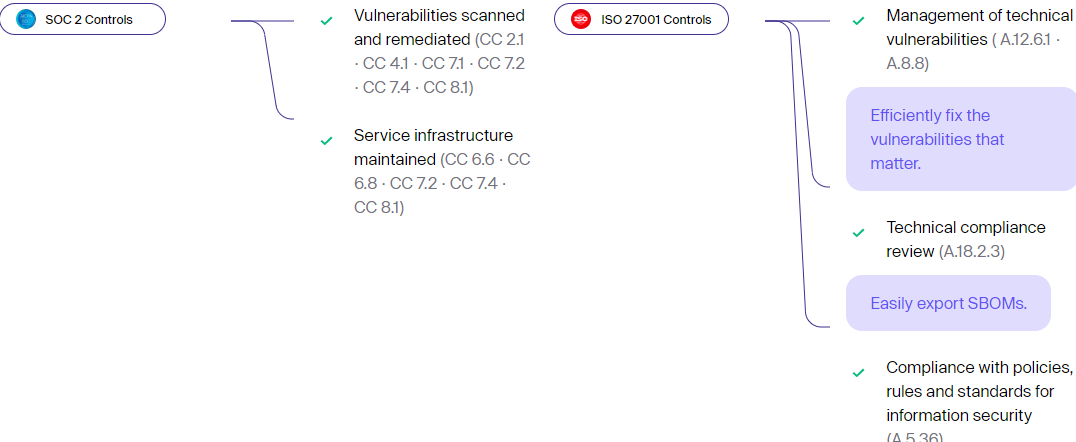Click checkmark next to Technical compliance review
Image resolution: width=1076 pixels, height=442 pixels.
858,233
